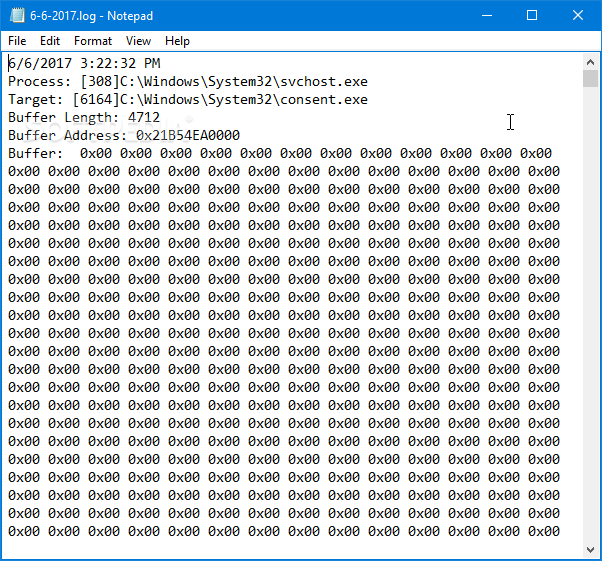Click the timestamp line 6/6/2017 3:22:32 PM
602x561 pixels.
(x=84, y=63)
